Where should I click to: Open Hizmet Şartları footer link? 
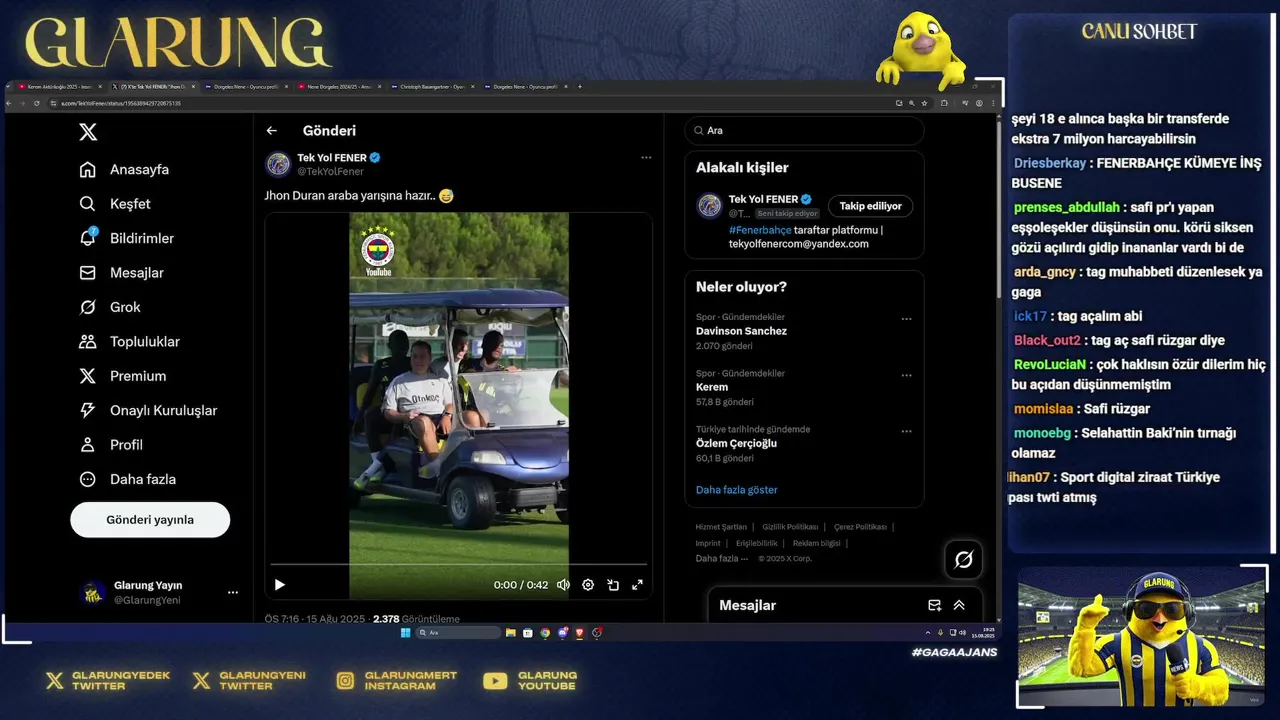tap(721, 527)
